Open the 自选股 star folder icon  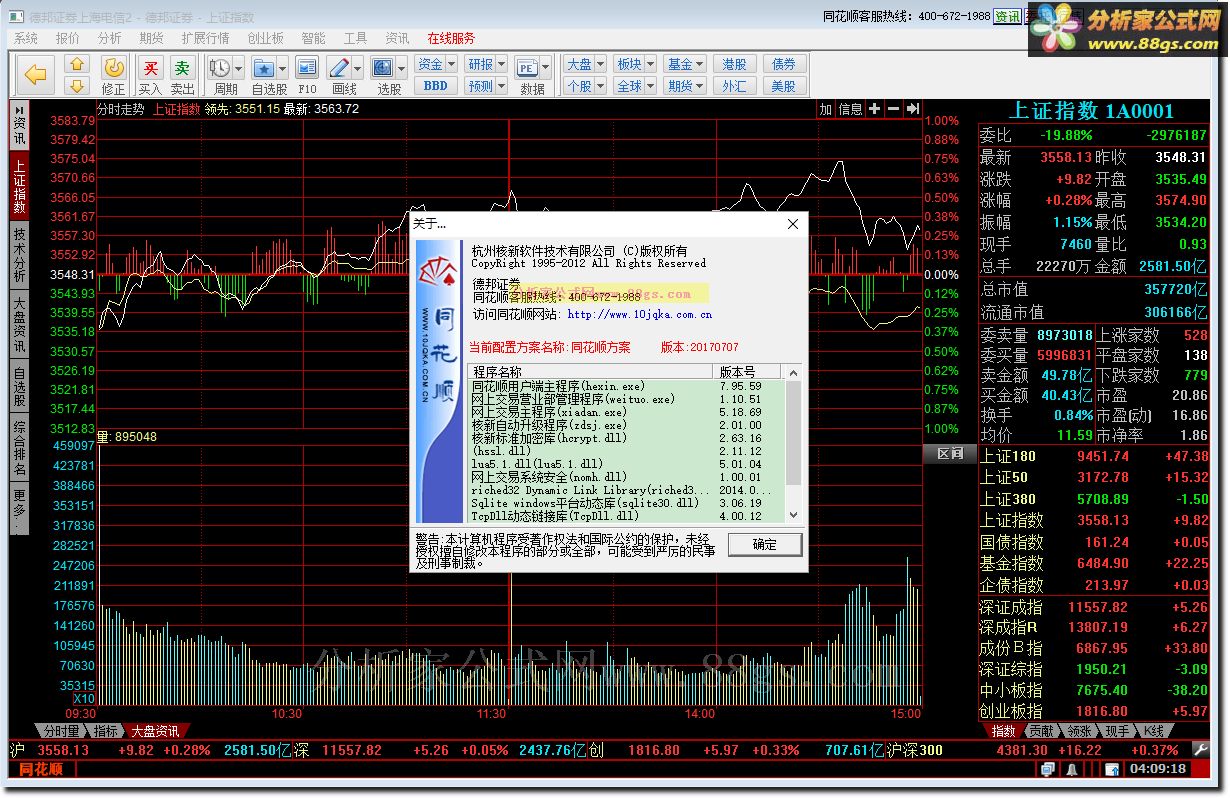click(264, 68)
